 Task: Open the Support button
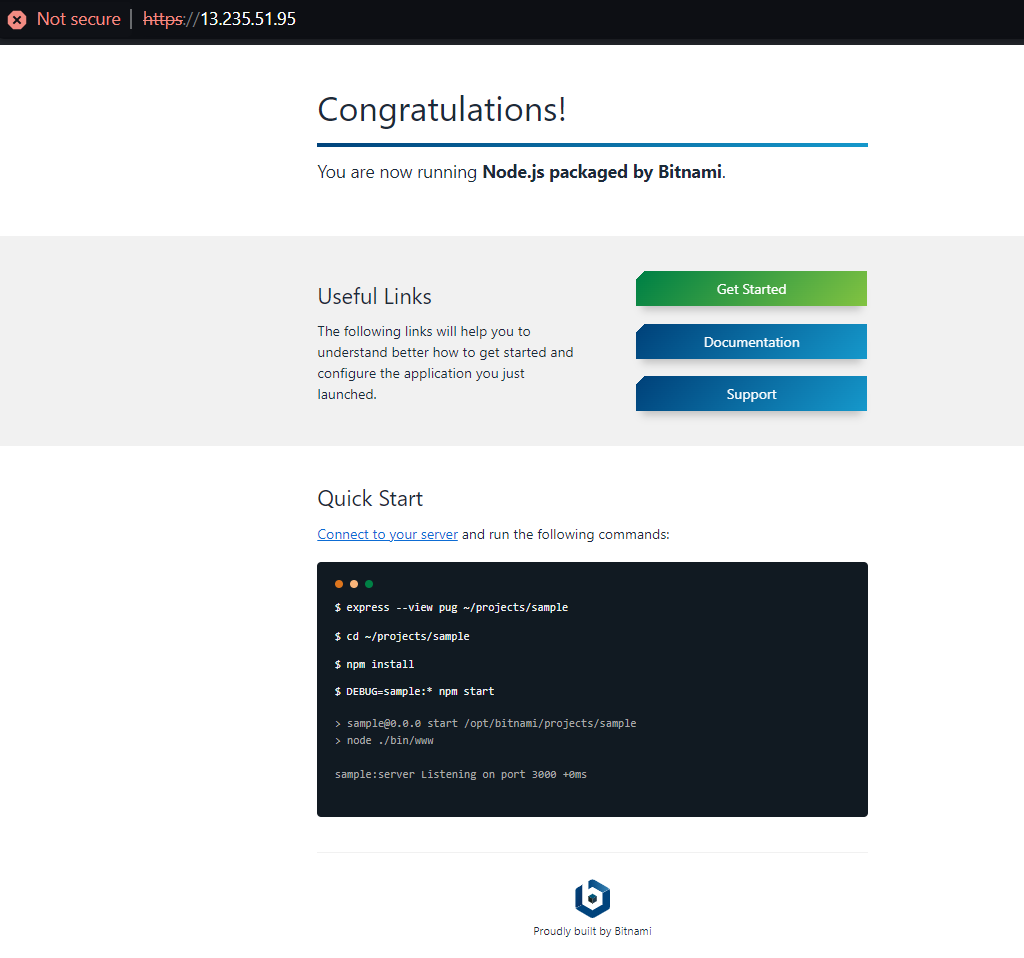point(751,394)
